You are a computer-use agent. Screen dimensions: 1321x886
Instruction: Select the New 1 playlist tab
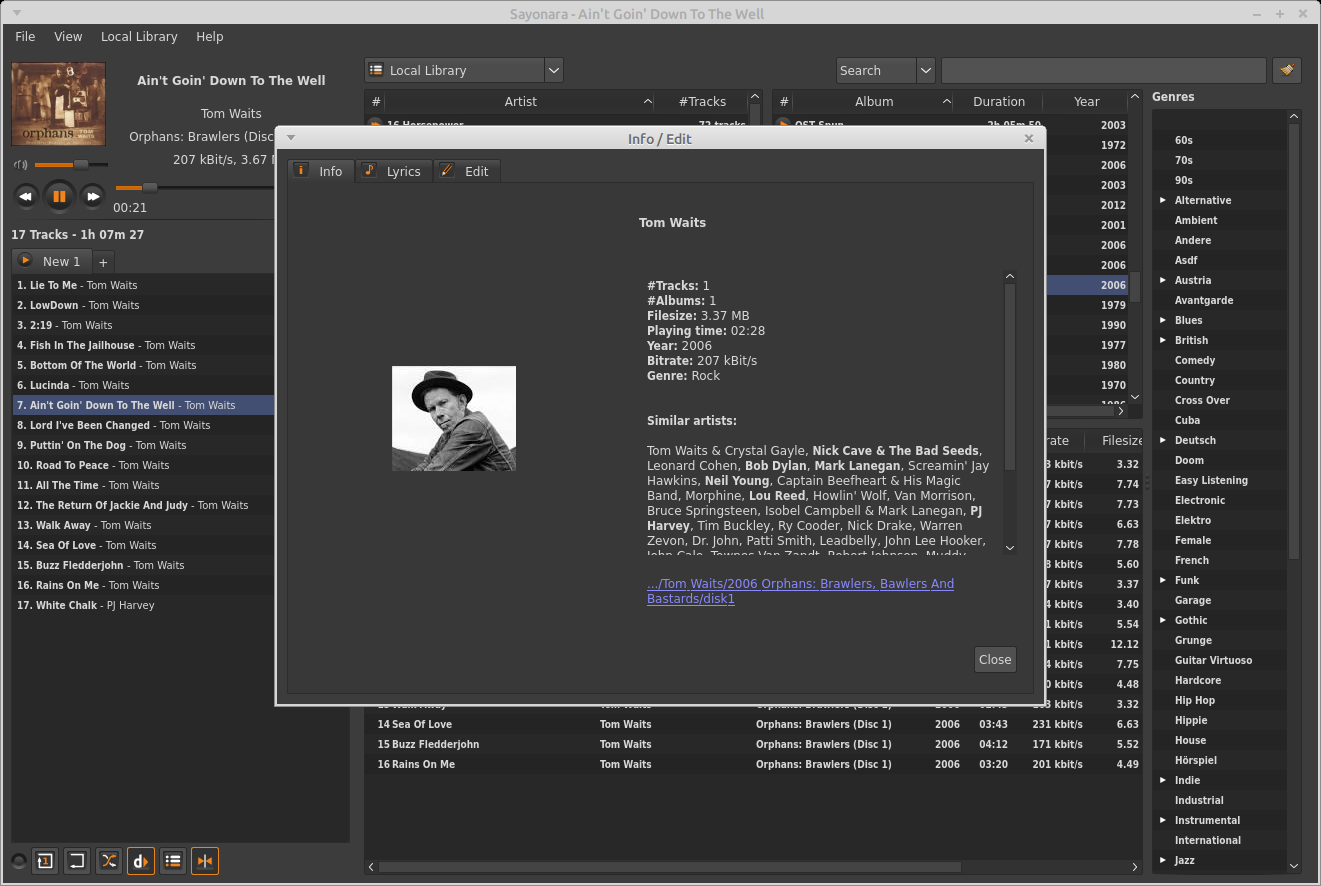52,261
